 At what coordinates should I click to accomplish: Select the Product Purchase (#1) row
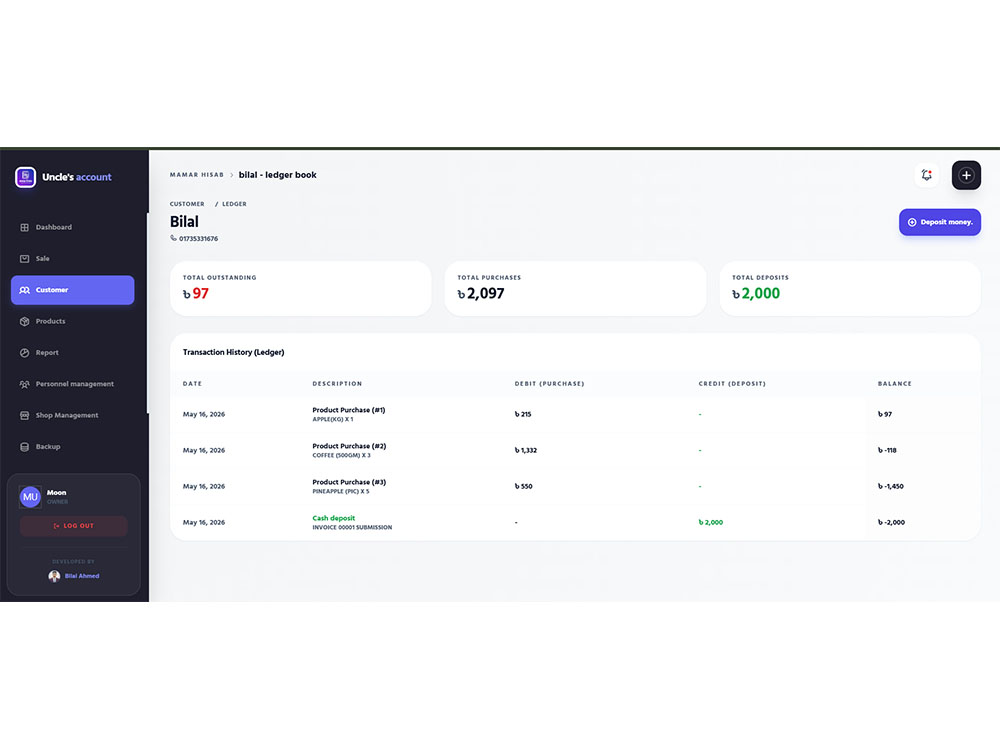click(x=575, y=415)
